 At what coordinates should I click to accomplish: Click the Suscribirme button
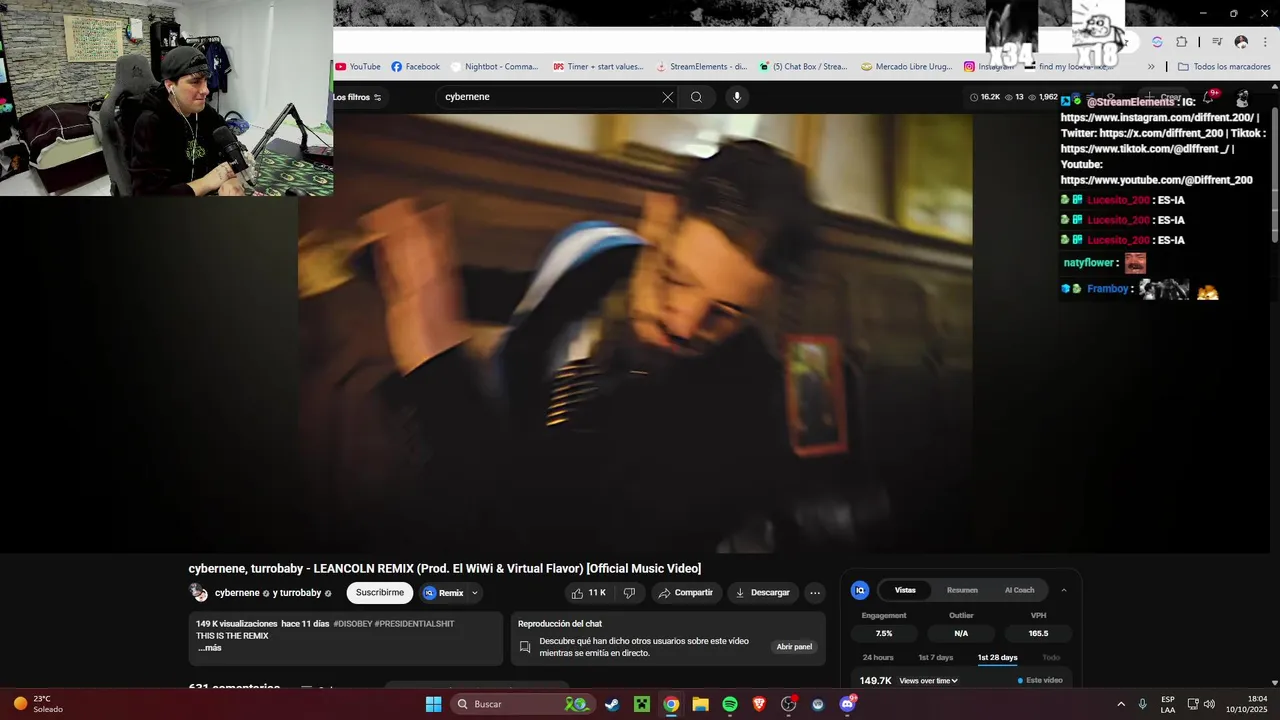(380, 593)
